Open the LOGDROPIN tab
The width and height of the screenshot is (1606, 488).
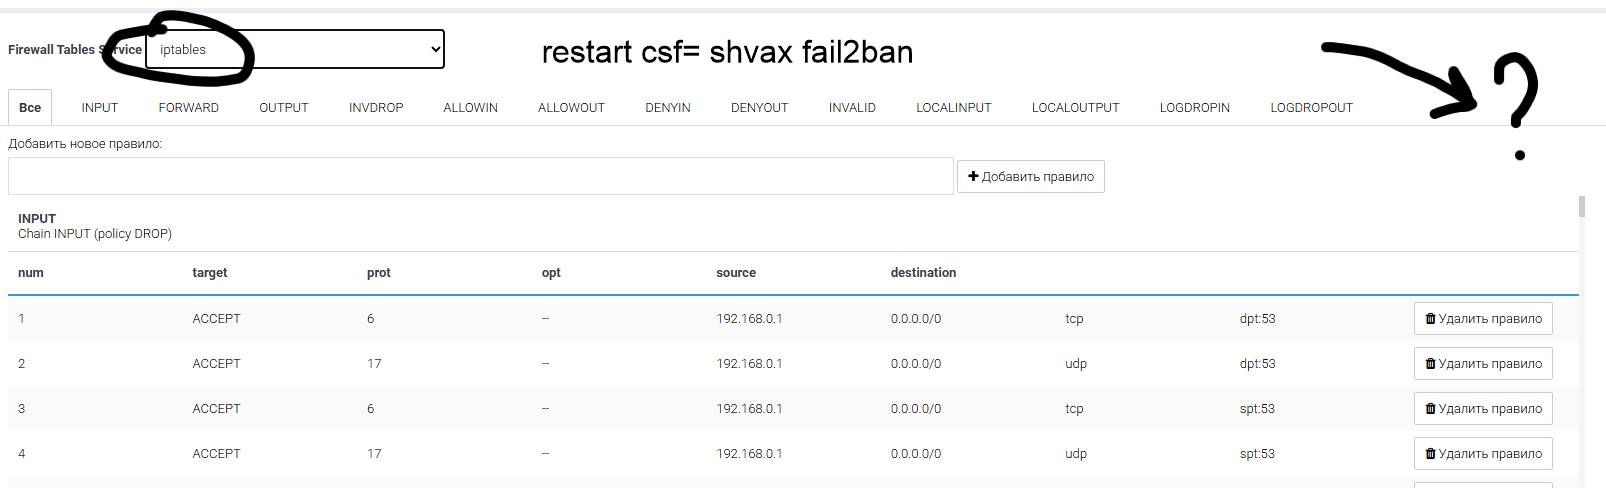click(x=1194, y=108)
